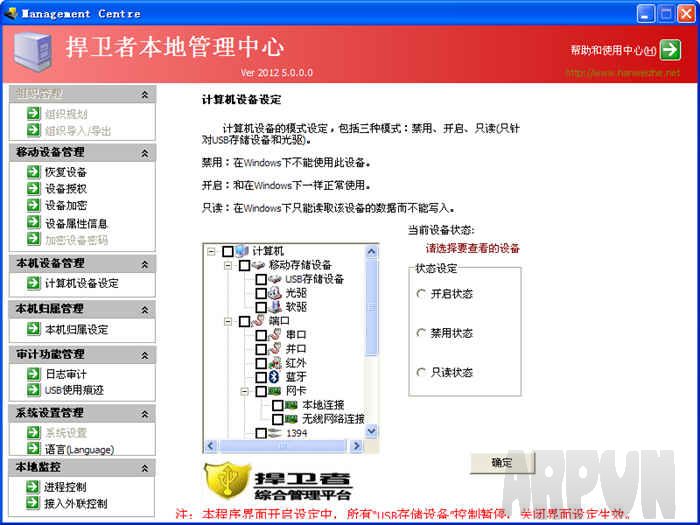Click the green arrow icon beside USB使用痕迹
The height and width of the screenshot is (525, 700).
pos(33,389)
